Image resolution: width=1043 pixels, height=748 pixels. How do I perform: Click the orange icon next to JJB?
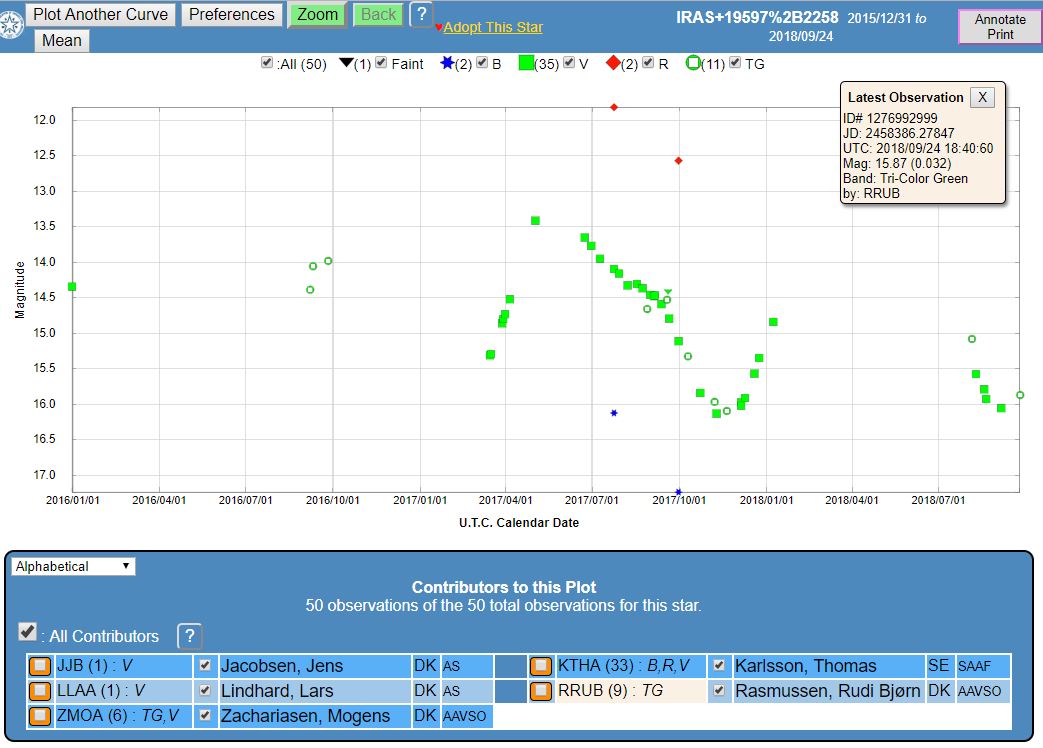tap(39, 666)
